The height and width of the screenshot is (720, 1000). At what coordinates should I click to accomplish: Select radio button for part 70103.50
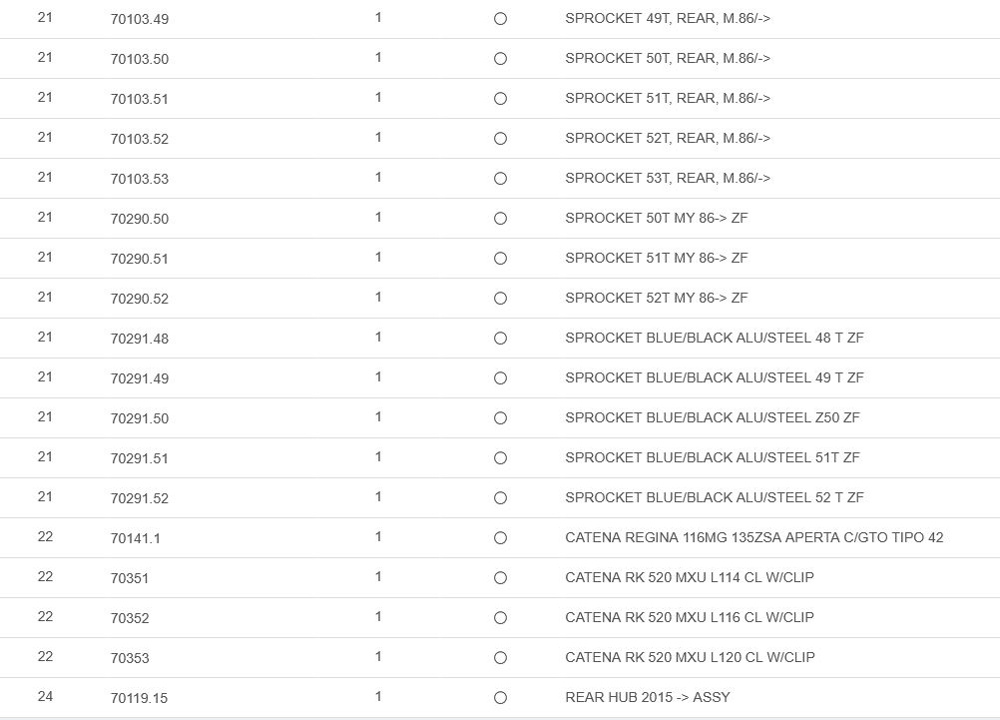pyautogui.click(x=500, y=59)
